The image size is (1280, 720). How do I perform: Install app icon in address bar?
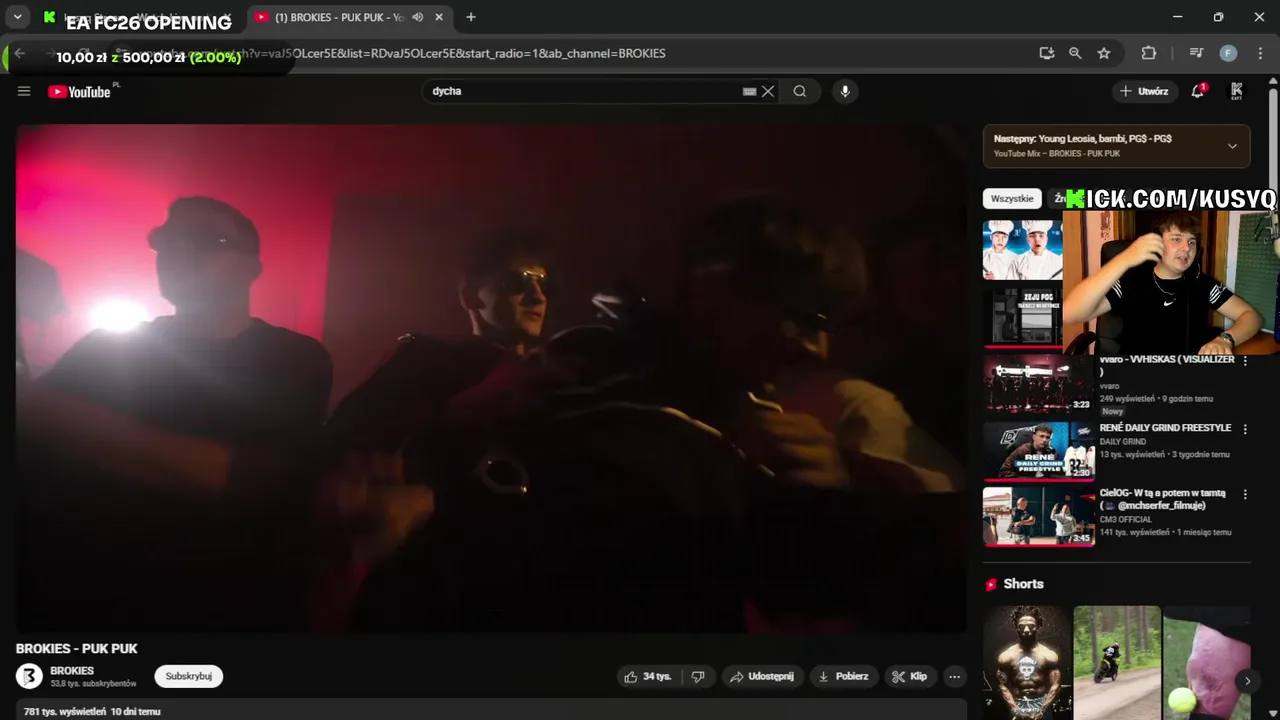(x=1047, y=53)
